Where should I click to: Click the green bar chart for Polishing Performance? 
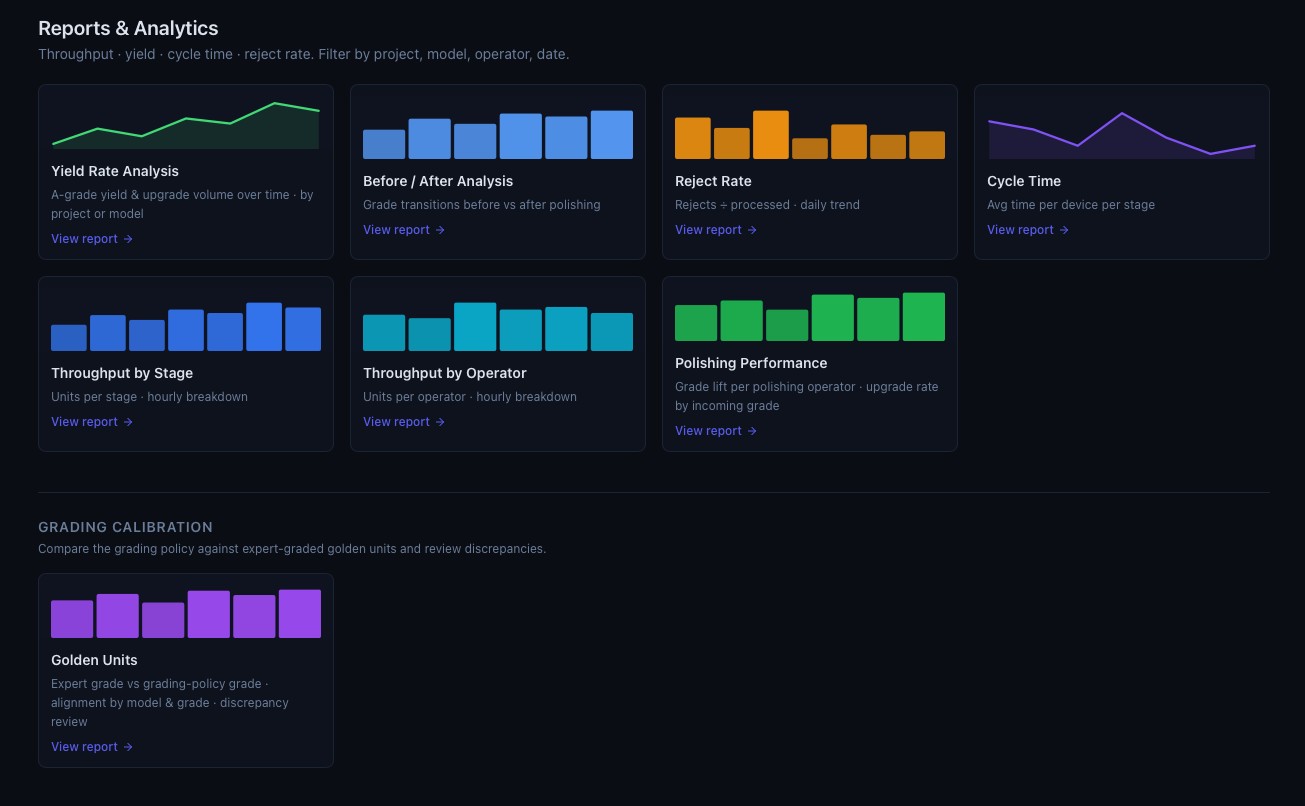[810, 316]
